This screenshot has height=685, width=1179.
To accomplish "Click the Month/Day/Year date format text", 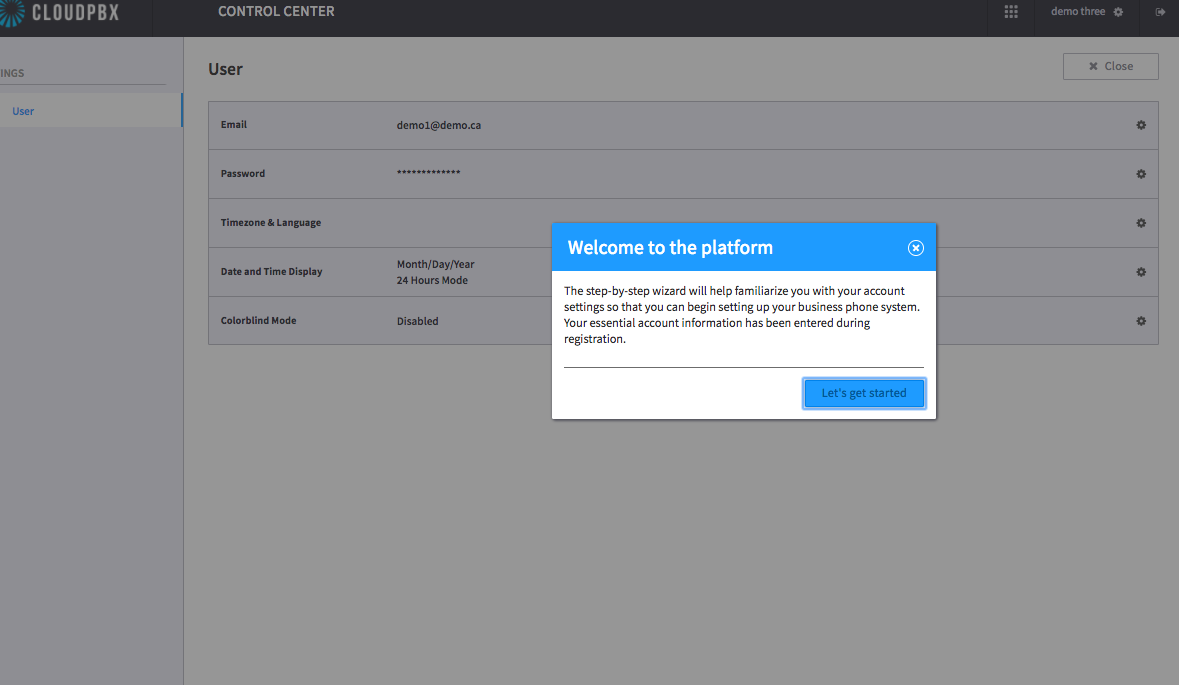I will (435, 264).
